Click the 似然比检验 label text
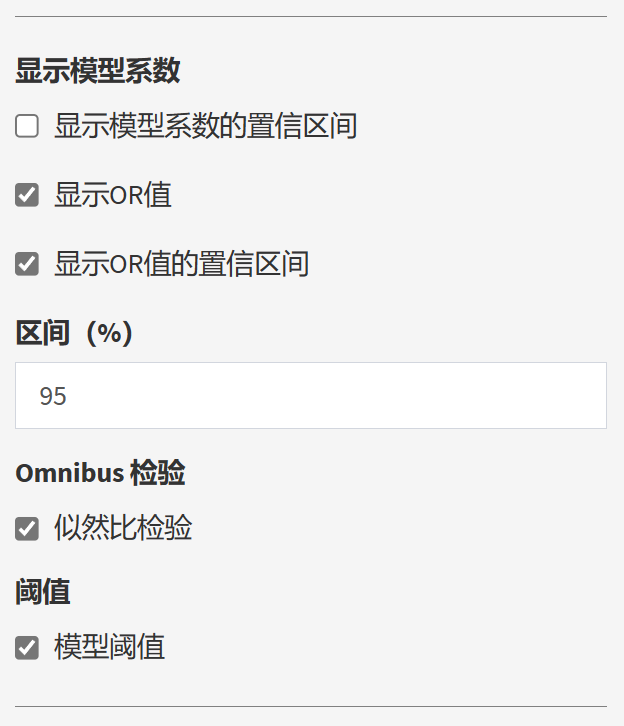 [123, 528]
